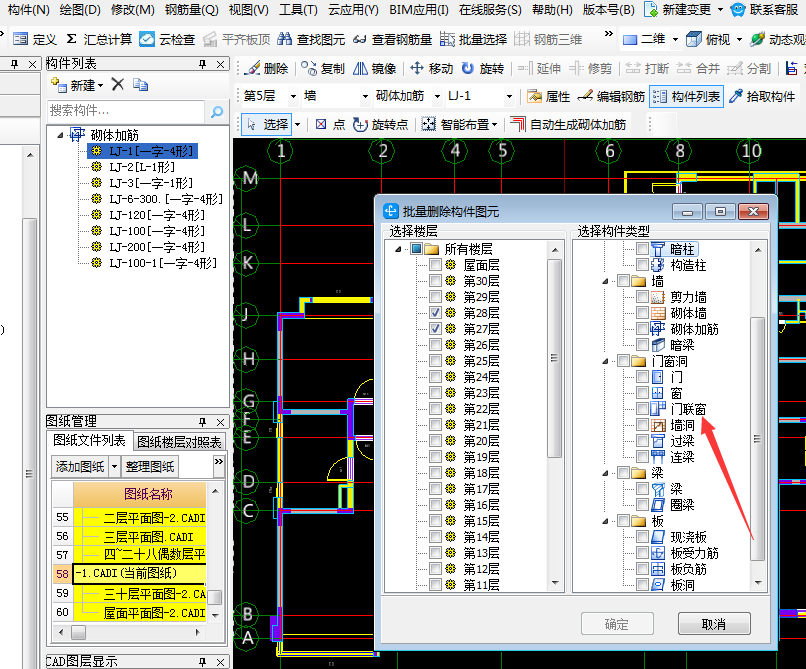Run 自动生成砌体加筋 auto generate
The height and width of the screenshot is (669, 806).
coord(569,124)
